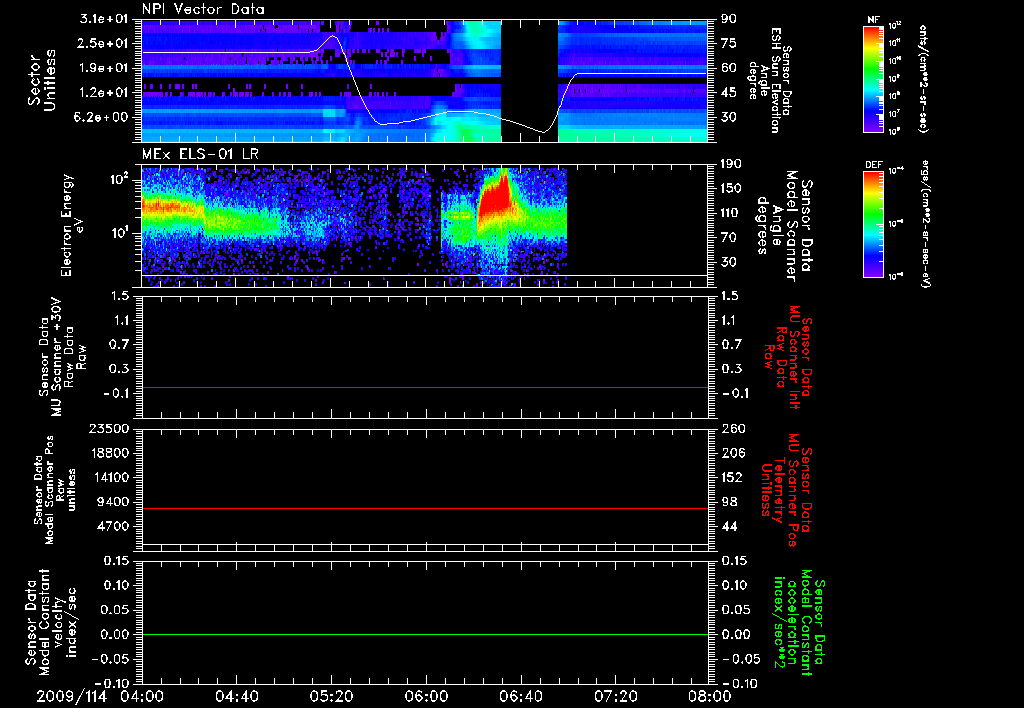Select the red "MU Scanner Pos Telemetry" title

786,490
